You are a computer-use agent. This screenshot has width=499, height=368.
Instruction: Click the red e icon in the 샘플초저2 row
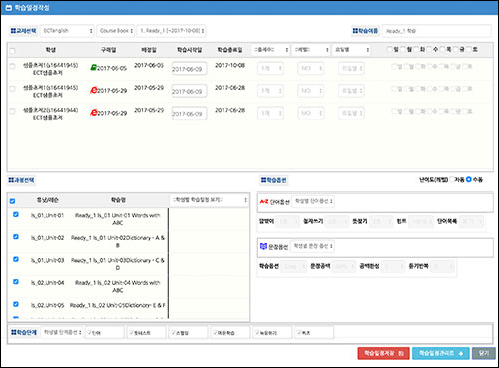pyautogui.click(x=94, y=113)
